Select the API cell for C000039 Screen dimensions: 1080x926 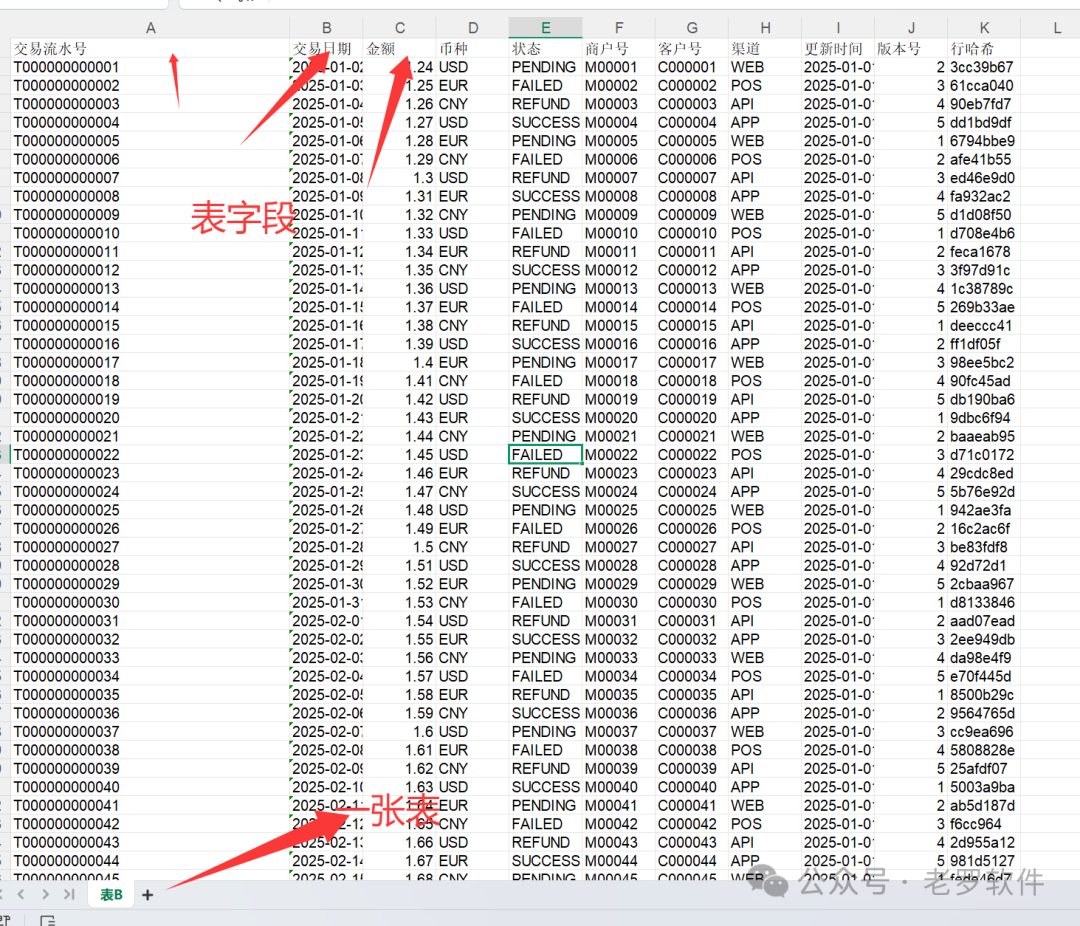pyautogui.click(x=765, y=768)
